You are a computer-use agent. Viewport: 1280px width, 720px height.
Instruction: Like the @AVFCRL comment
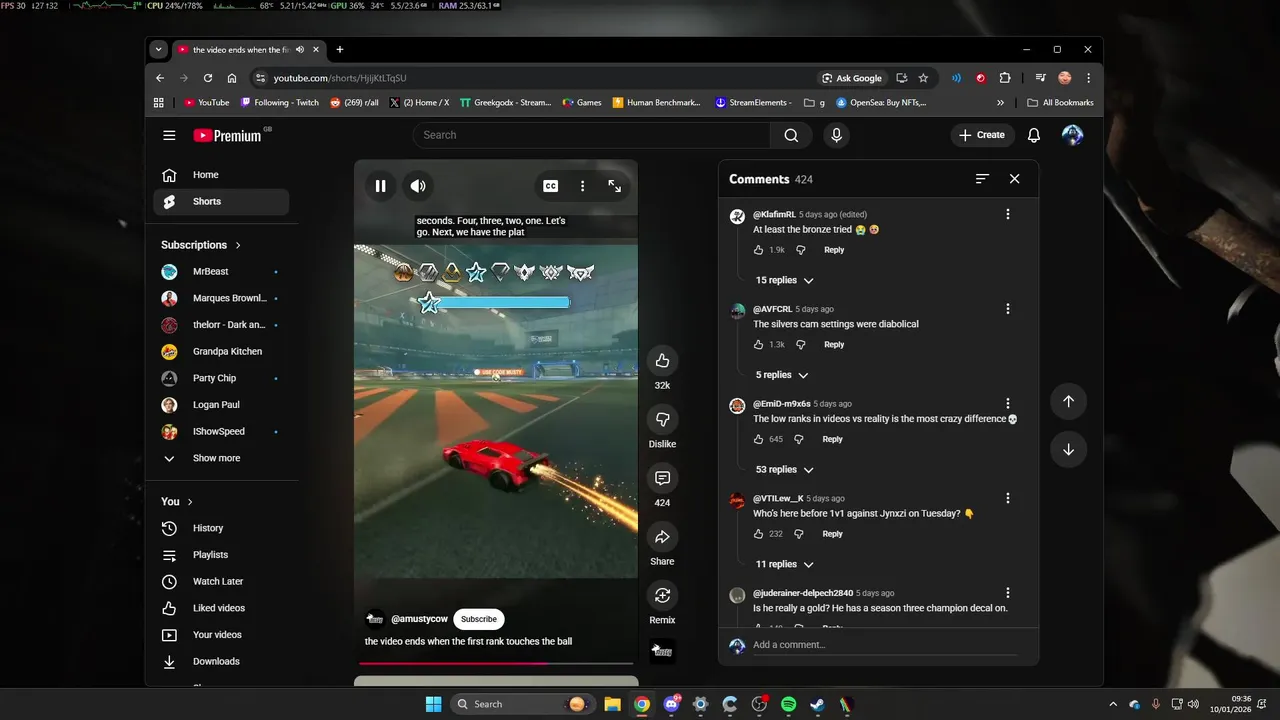pyautogui.click(x=758, y=345)
